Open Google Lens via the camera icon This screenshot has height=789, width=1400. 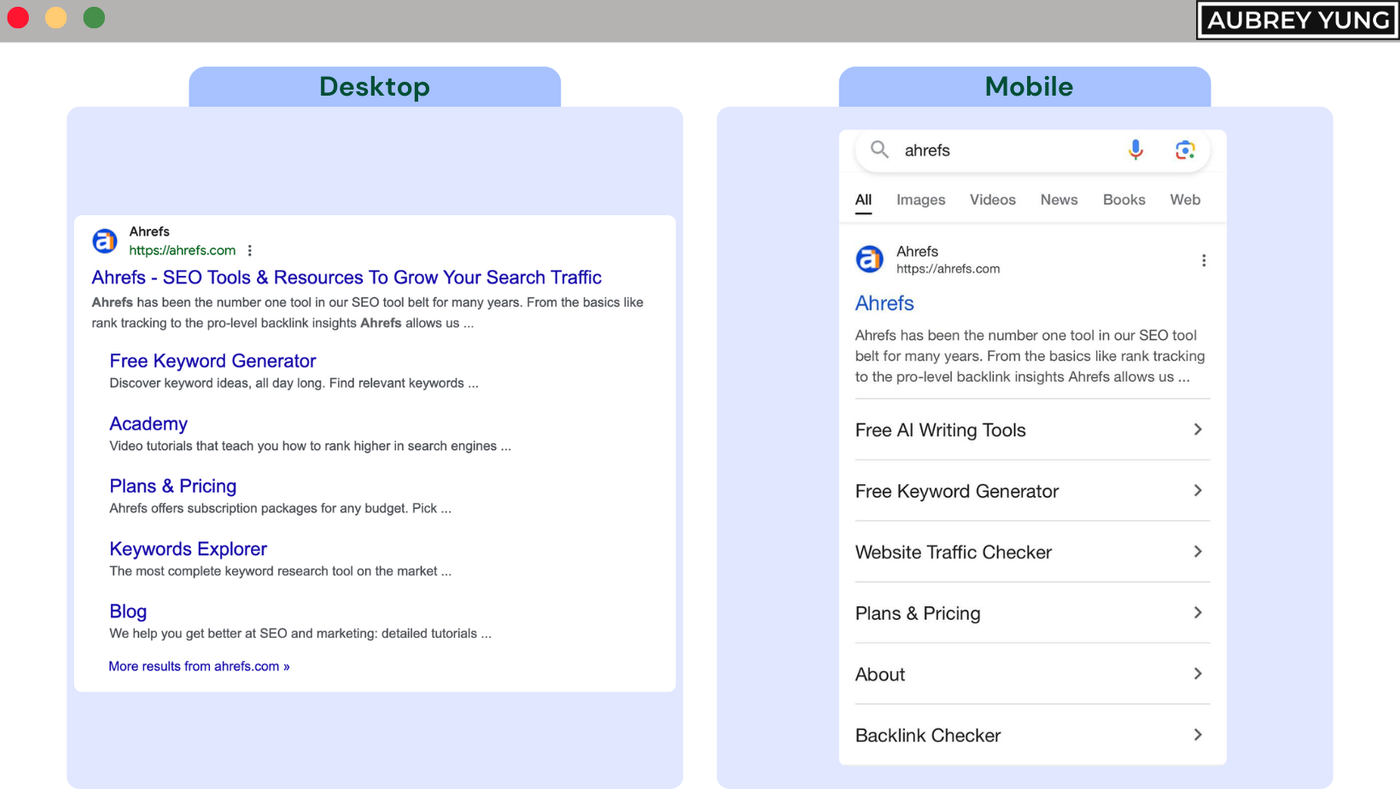[1185, 148]
